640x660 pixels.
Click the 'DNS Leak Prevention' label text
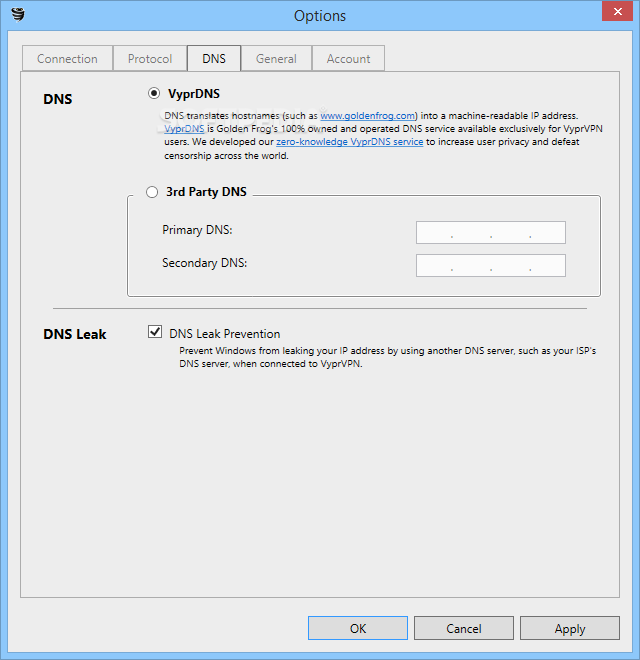(224, 334)
